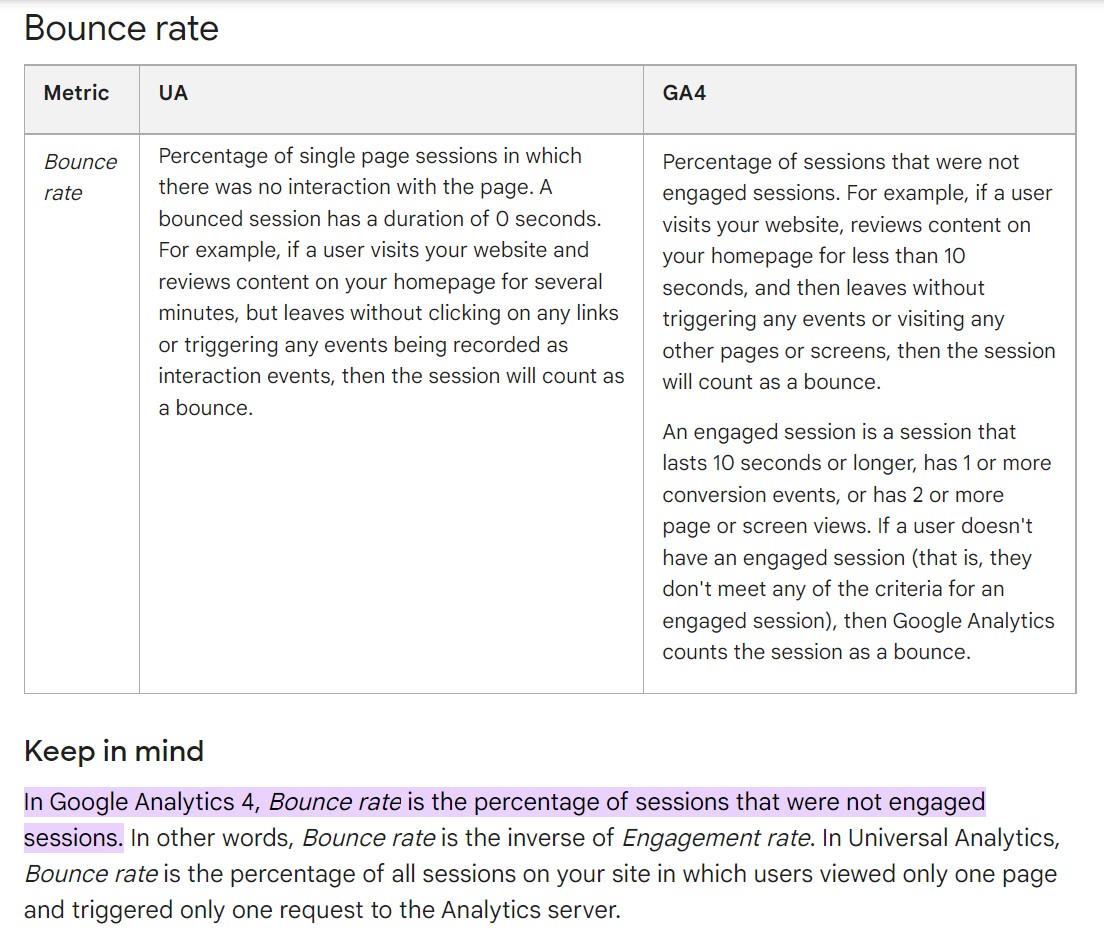Select the "Metric" column header
The height and width of the screenshot is (945, 1104).
pyautogui.click(x=76, y=93)
